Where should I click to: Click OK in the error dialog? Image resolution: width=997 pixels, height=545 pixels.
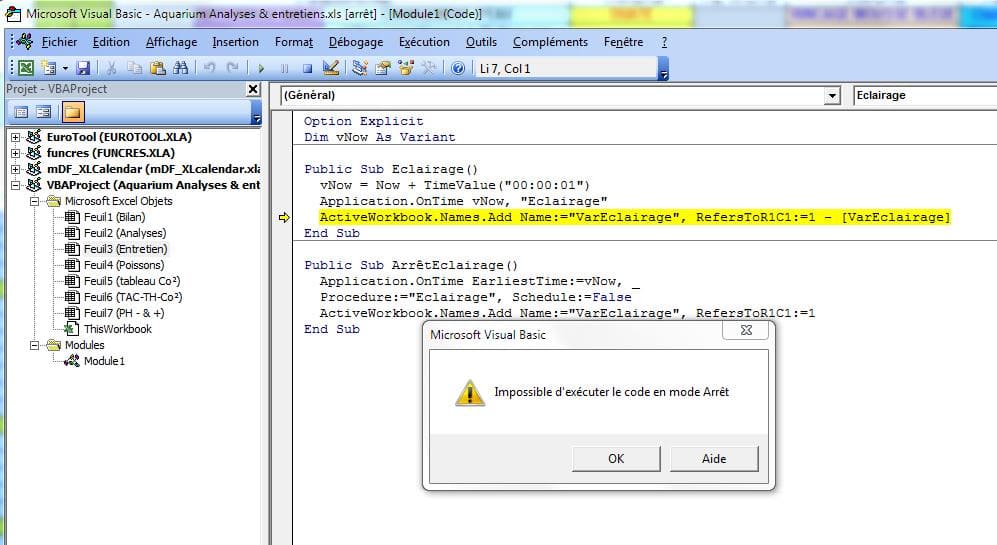point(616,459)
